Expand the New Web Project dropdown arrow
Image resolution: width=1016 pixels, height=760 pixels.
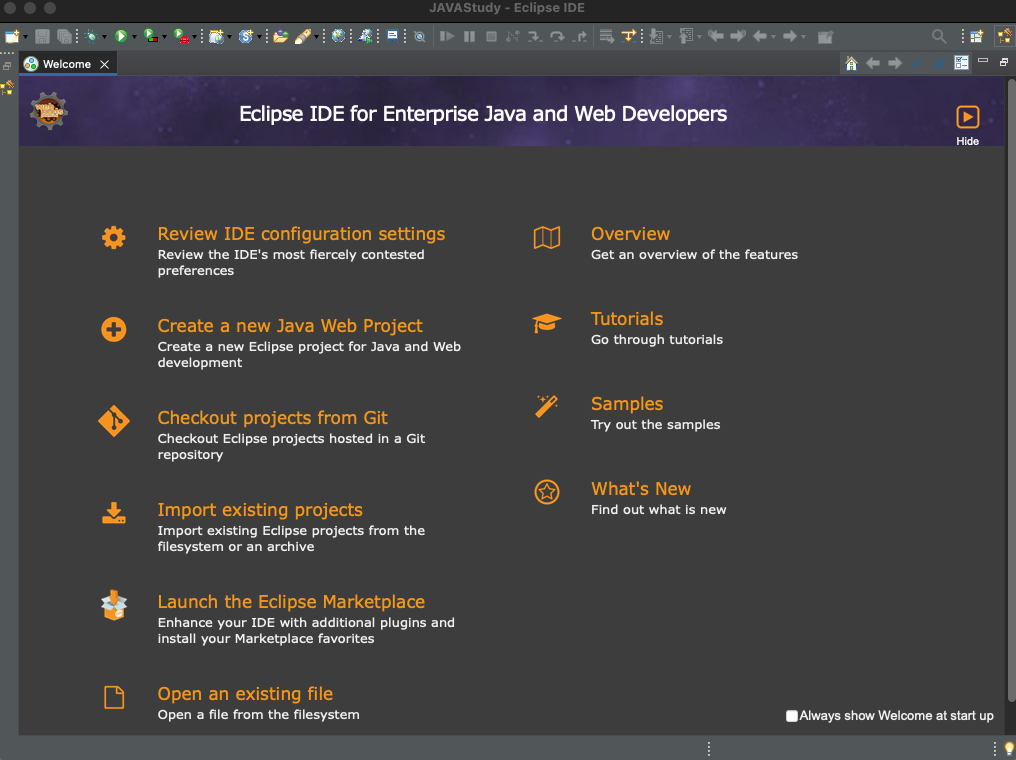pyautogui.click(x=229, y=37)
